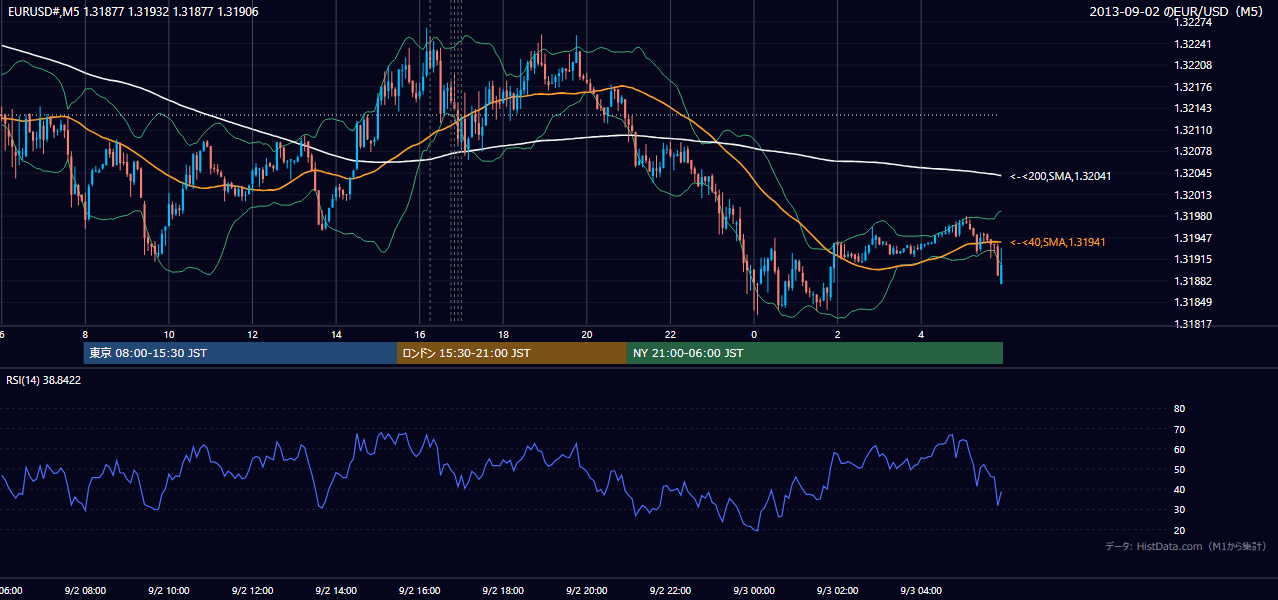This screenshot has height=600, width=1278.
Task: Click hour 16 on the price chart time axis
Action: [x=420, y=334]
